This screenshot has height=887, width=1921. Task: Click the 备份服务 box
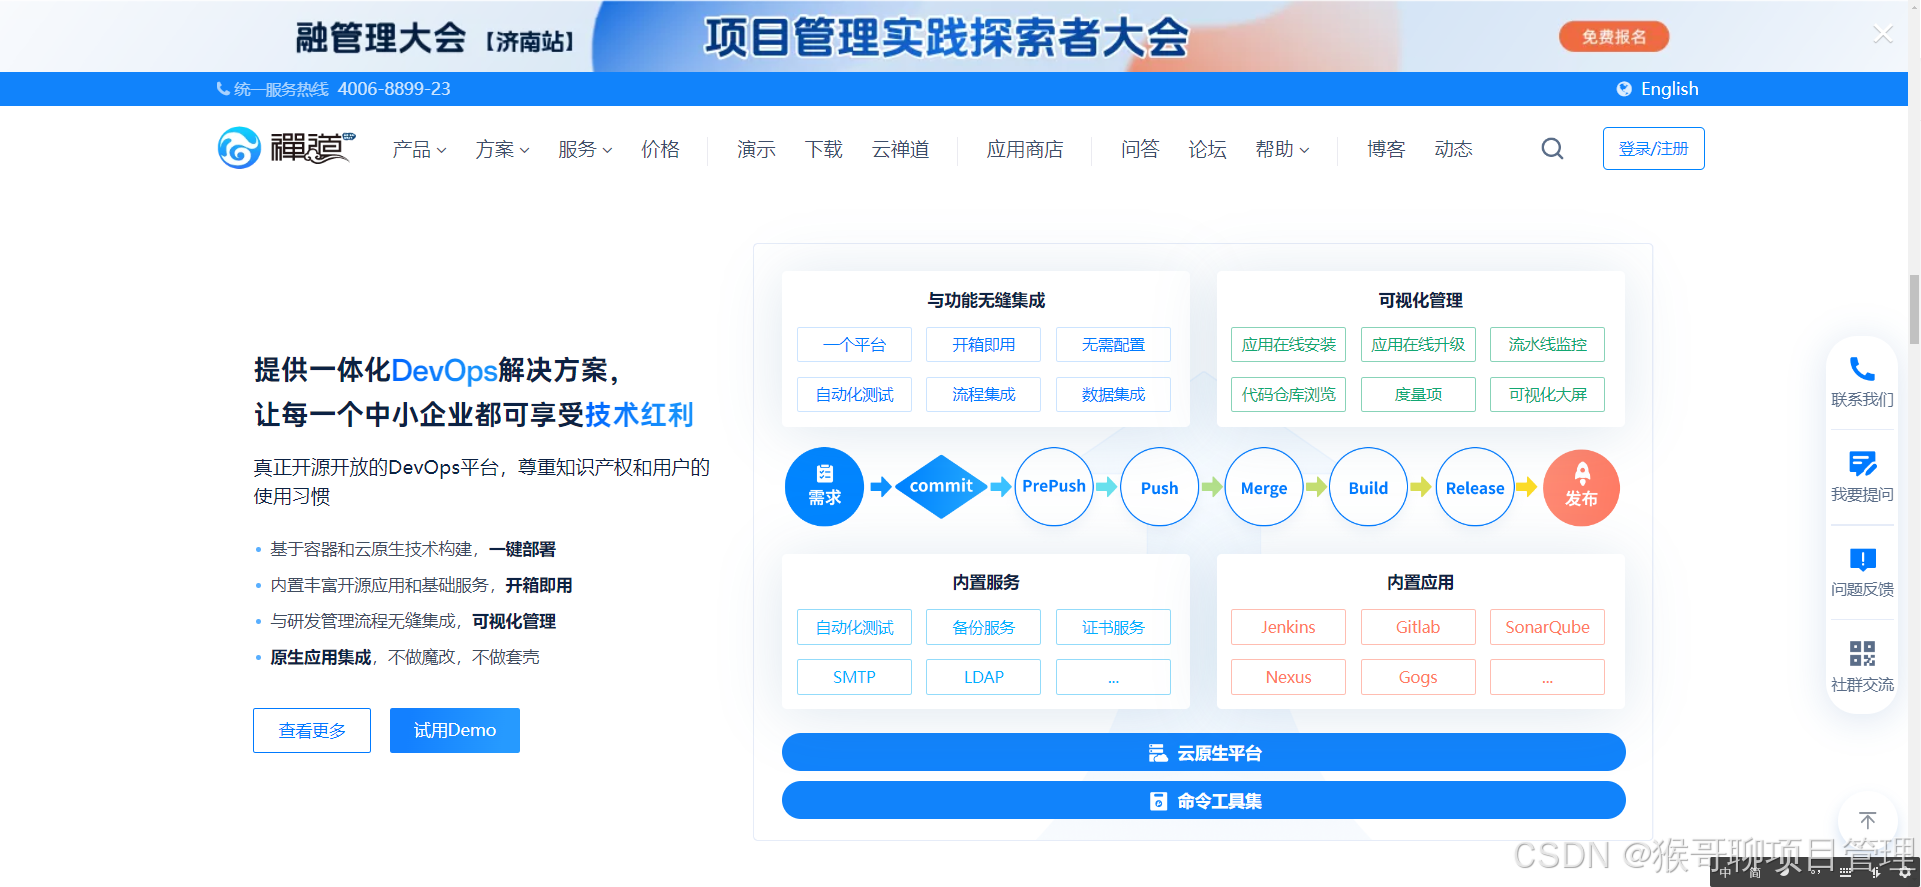pos(984,627)
